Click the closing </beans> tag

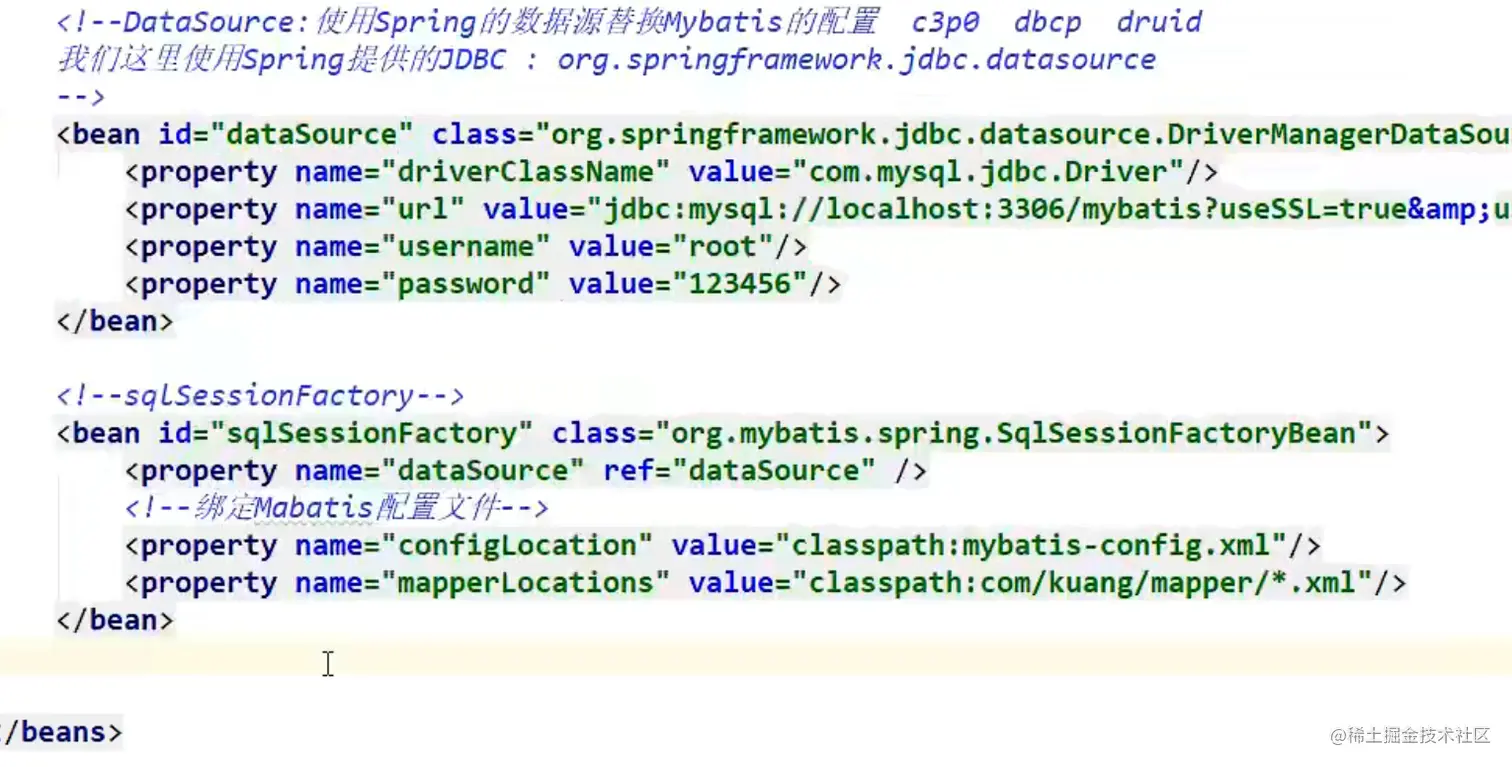tap(62, 732)
